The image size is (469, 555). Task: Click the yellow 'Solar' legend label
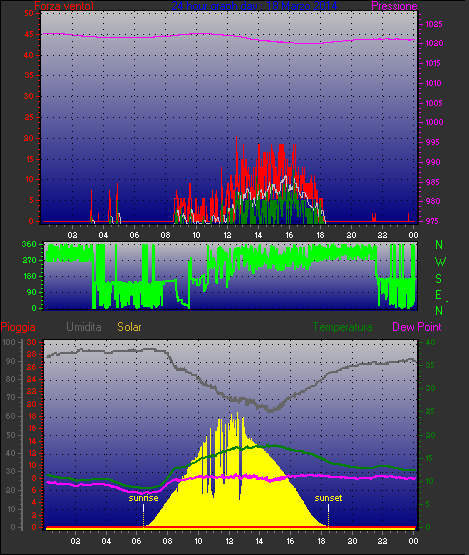[x=129, y=327]
